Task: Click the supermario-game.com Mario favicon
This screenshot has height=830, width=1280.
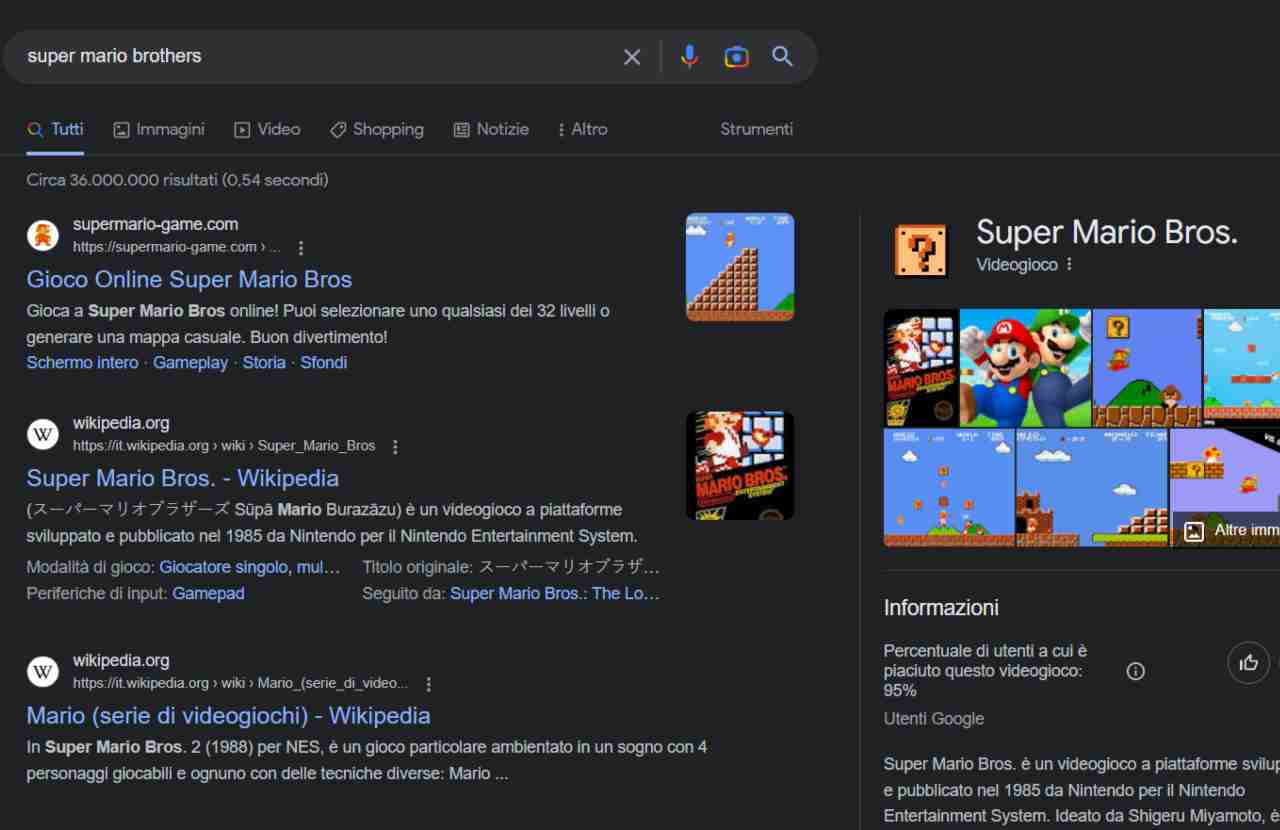Action: tap(43, 236)
